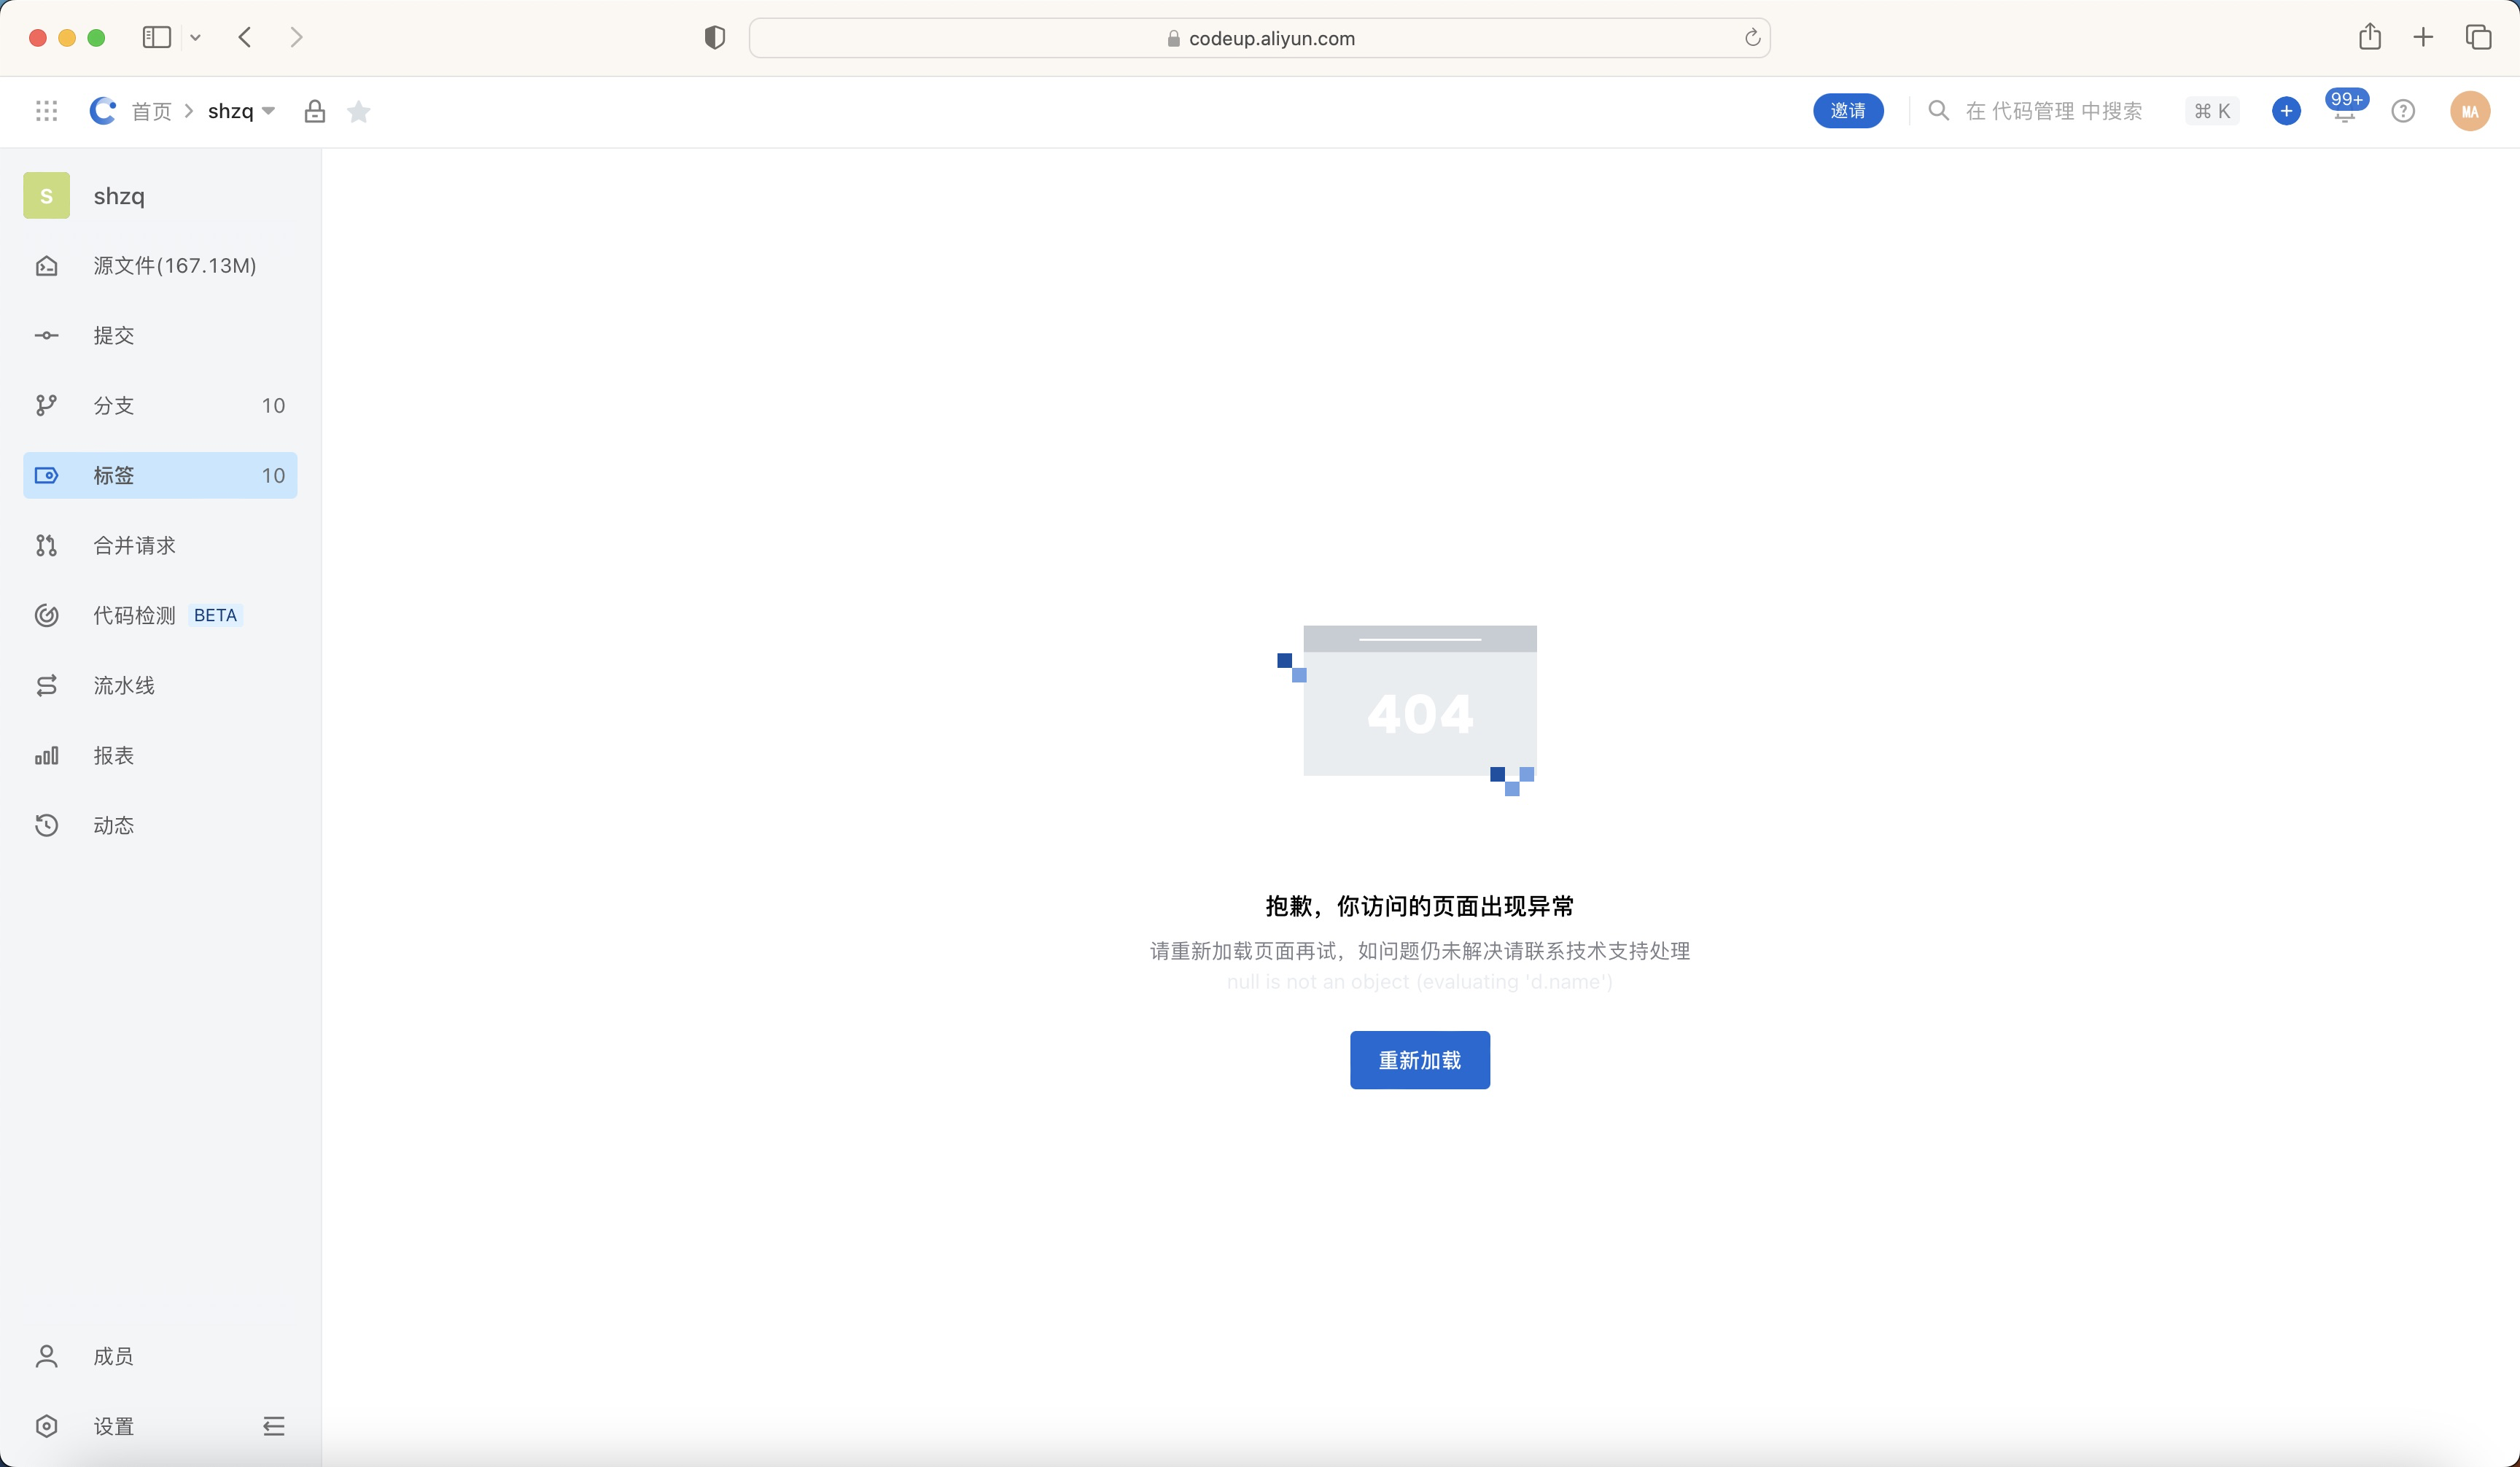
Task: Show Safari tab overview icon
Action: [2478, 37]
